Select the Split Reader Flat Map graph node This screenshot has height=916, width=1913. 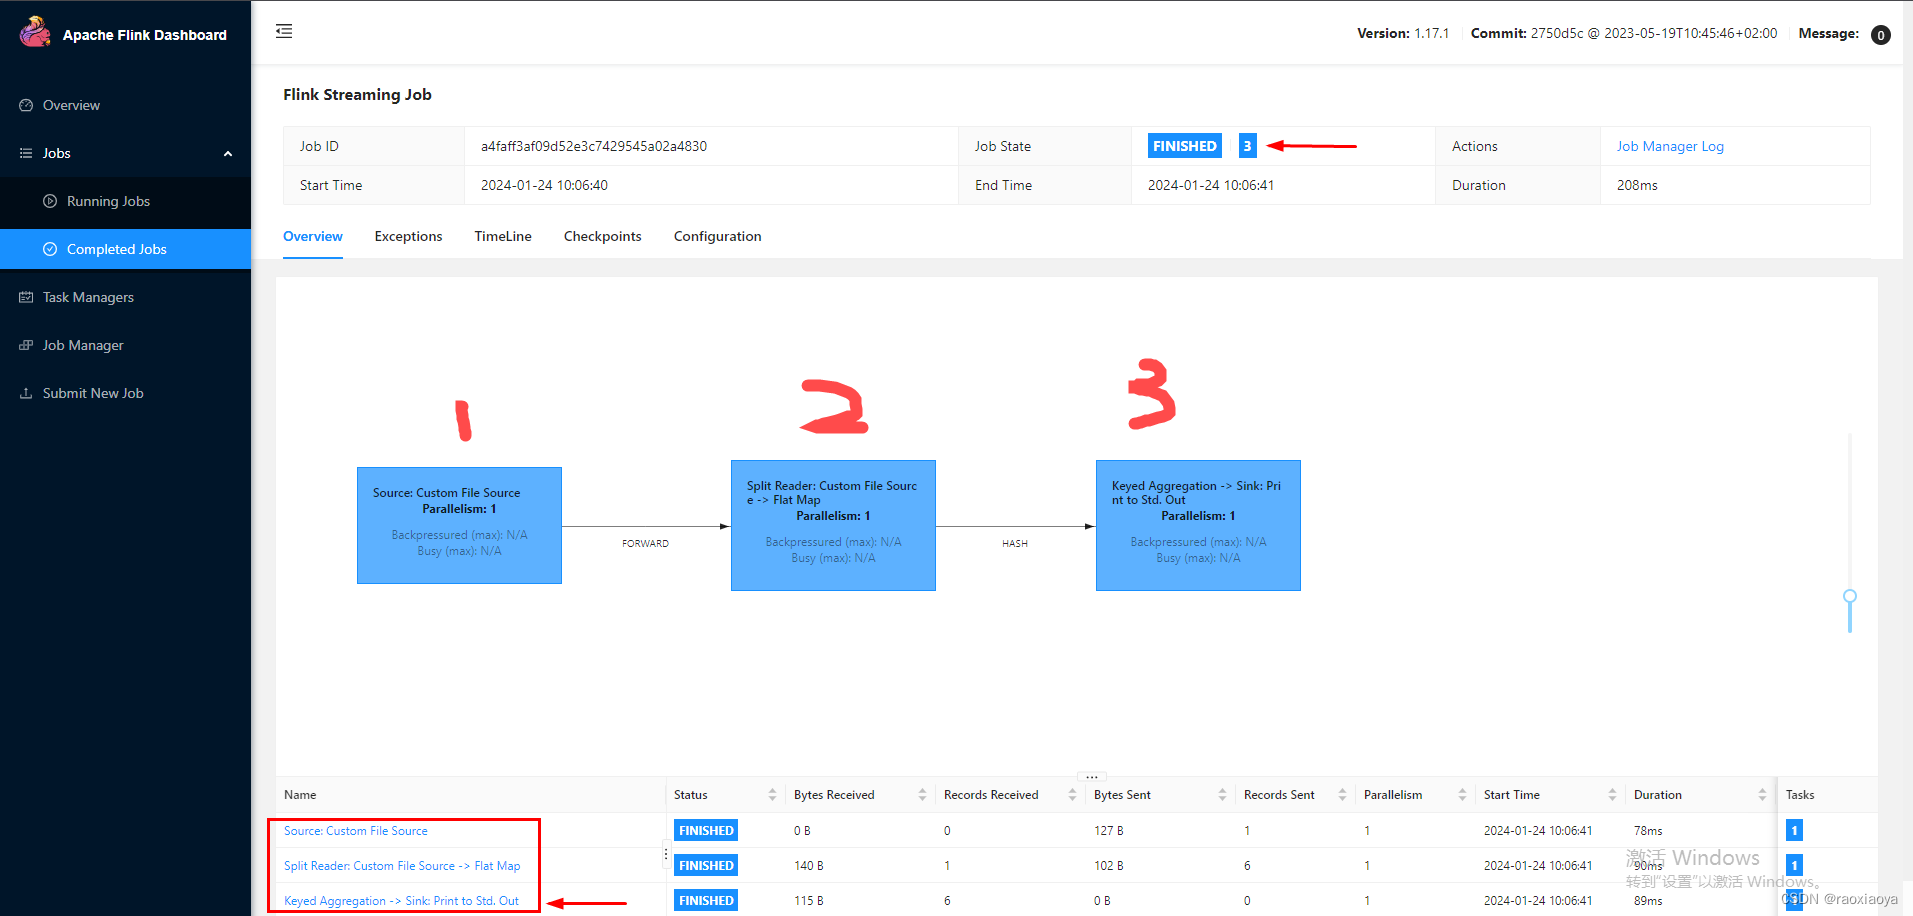[833, 525]
